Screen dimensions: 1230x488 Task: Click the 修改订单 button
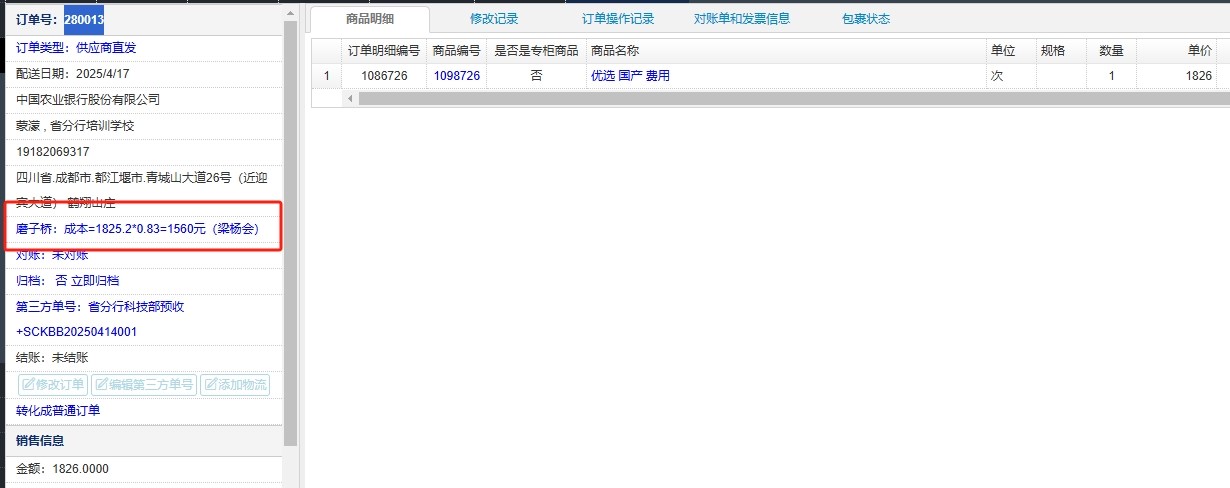[53, 385]
